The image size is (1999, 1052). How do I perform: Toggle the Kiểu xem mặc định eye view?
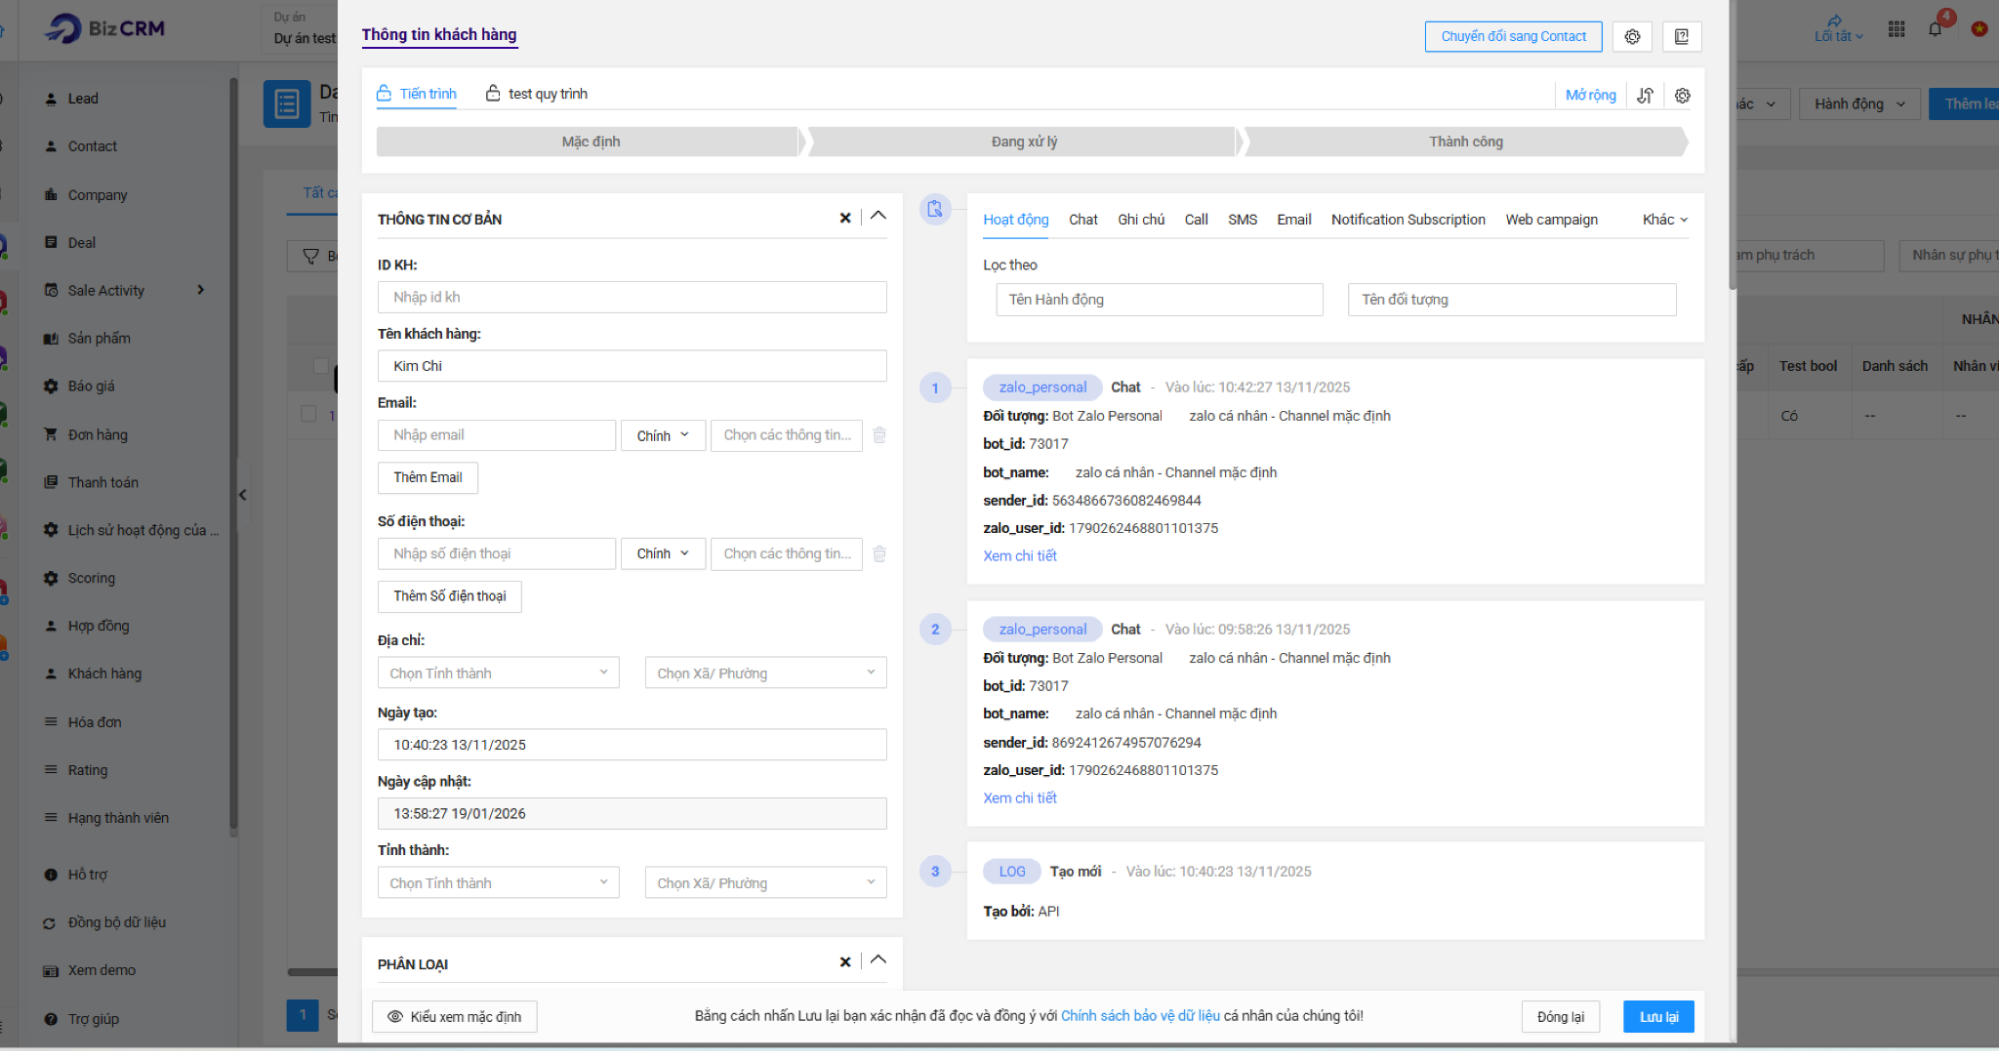pos(455,1017)
